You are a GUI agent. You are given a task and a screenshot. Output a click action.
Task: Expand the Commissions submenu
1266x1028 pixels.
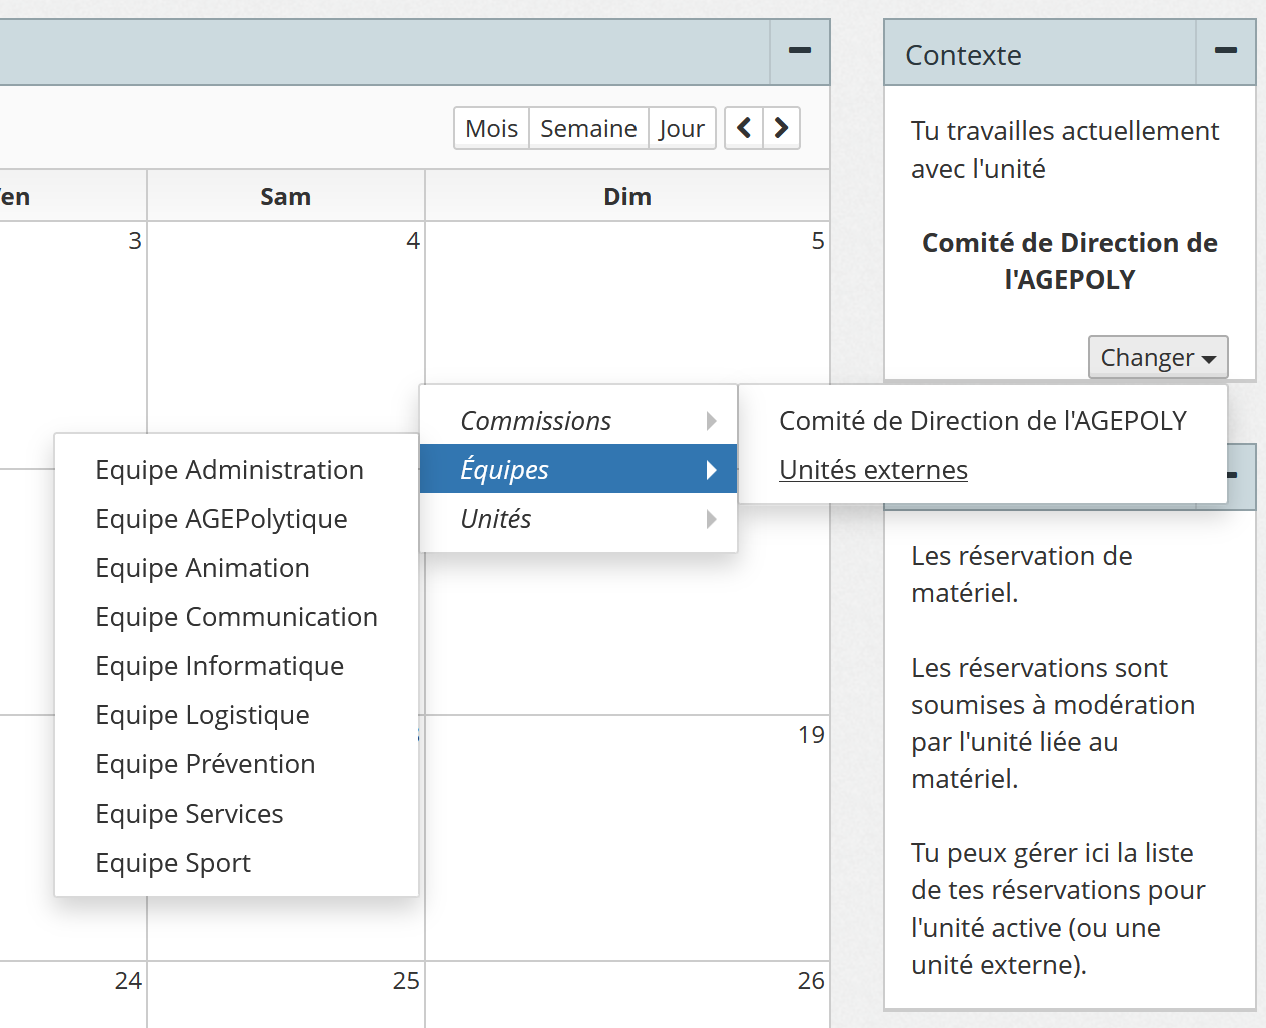click(x=578, y=420)
